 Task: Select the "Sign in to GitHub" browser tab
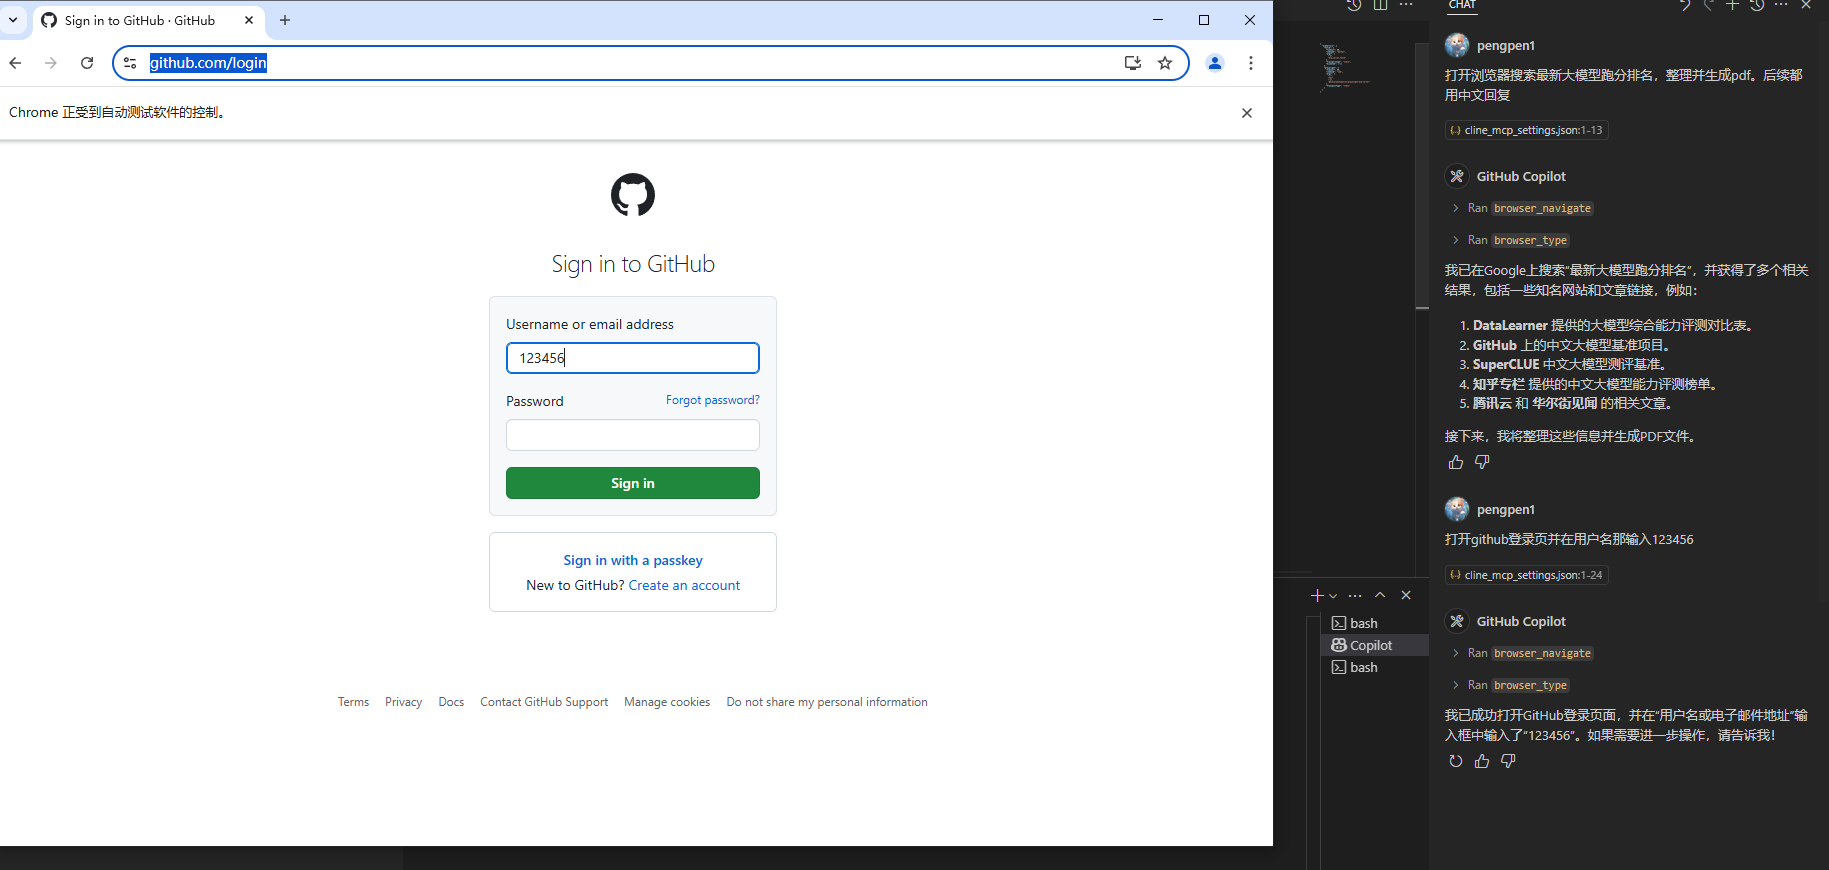148,20
